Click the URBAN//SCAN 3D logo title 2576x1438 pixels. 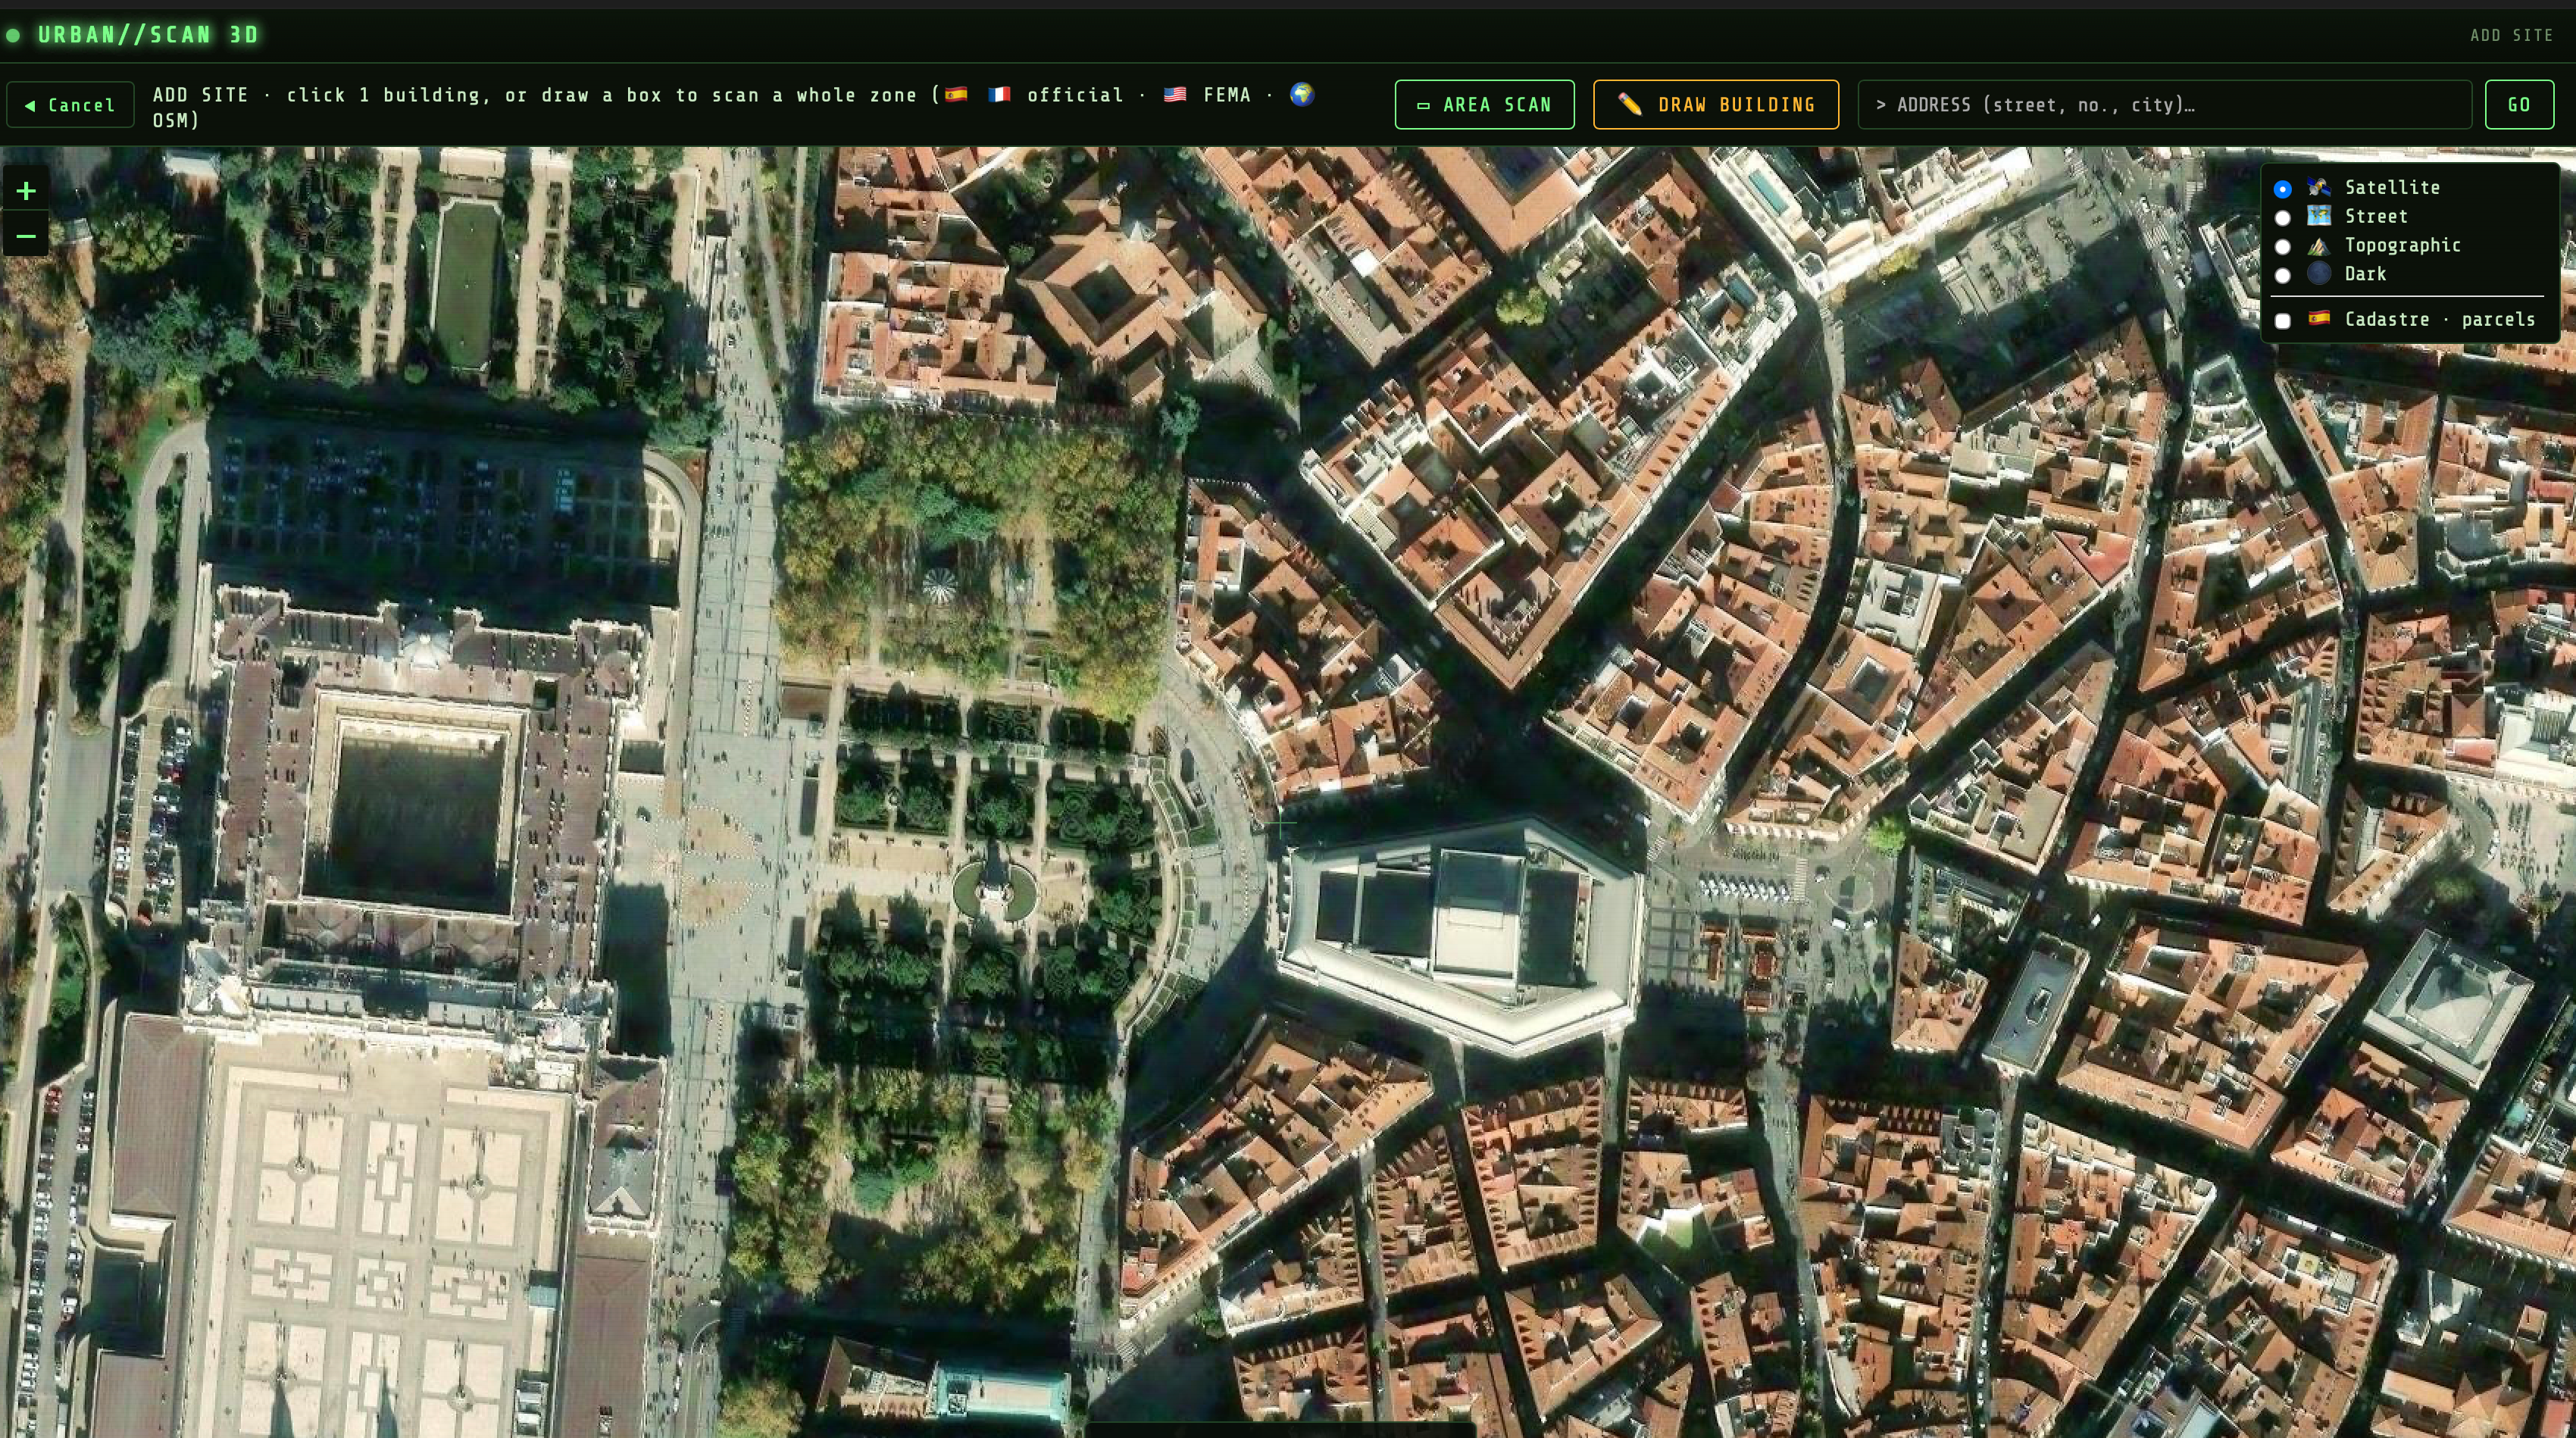click(148, 35)
